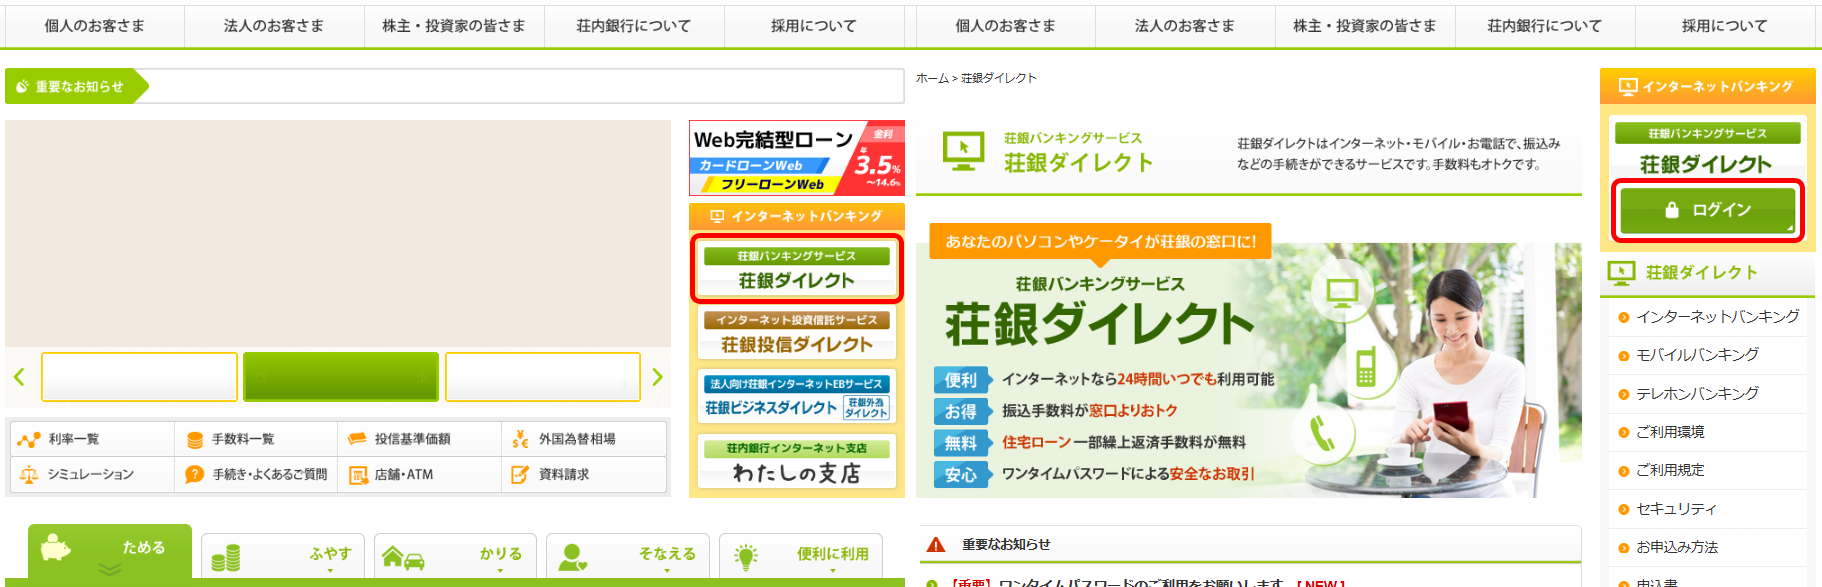Viewport: 1822px width, 587px height.
Task: Switch to the 便利に利用 tab
Action: pyautogui.click(x=800, y=556)
